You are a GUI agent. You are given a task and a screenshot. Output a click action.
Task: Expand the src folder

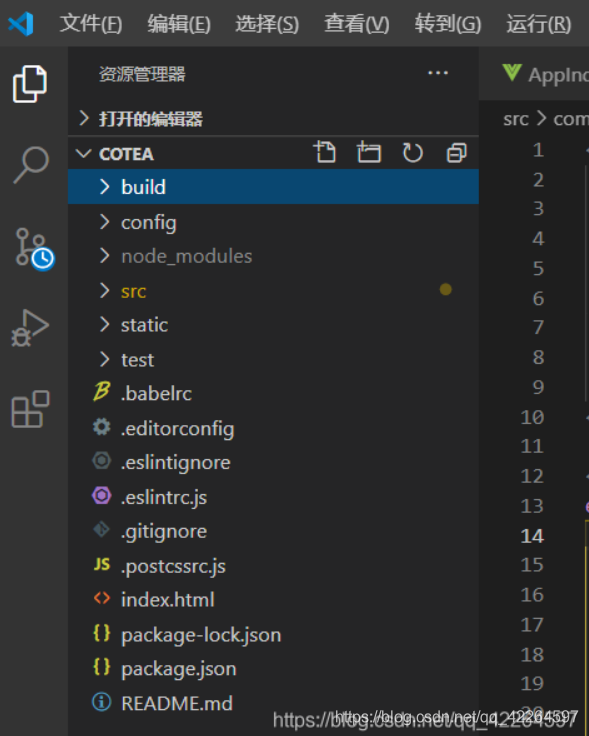pyautogui.click(x=273, y=291)
